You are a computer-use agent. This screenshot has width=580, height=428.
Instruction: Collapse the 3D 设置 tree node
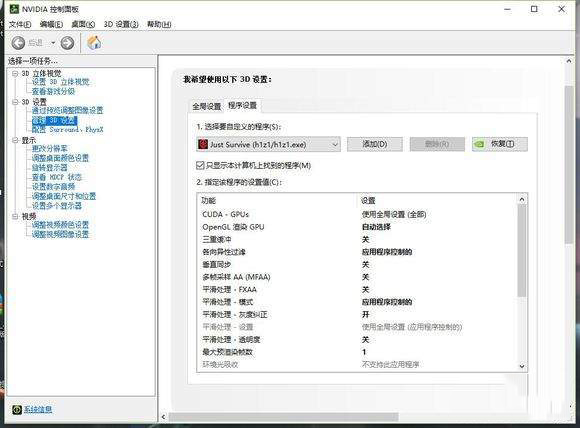(15, 102)
